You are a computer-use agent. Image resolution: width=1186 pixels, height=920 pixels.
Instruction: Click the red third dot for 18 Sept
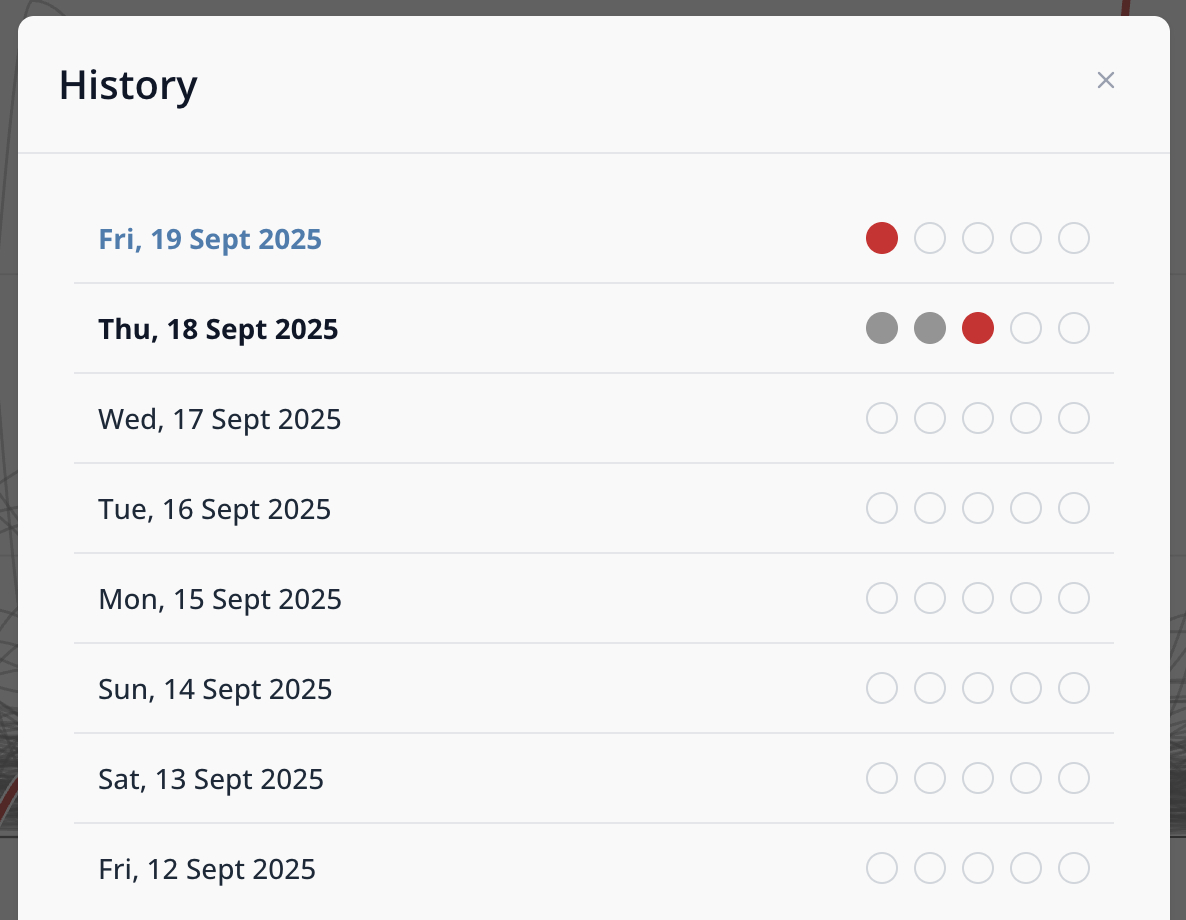tap(978, 329)
